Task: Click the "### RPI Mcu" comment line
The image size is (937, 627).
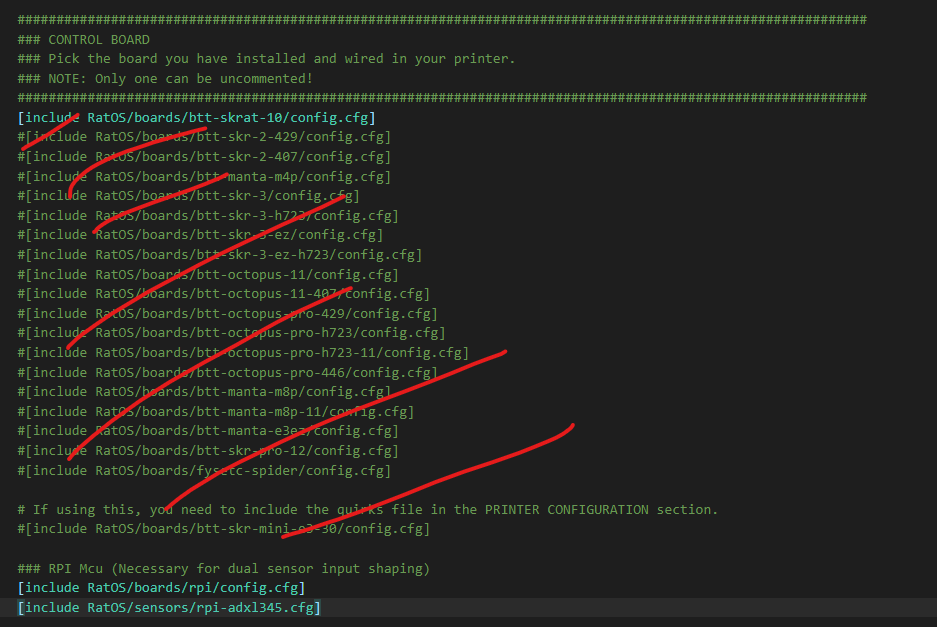Action: click(223, 568)
